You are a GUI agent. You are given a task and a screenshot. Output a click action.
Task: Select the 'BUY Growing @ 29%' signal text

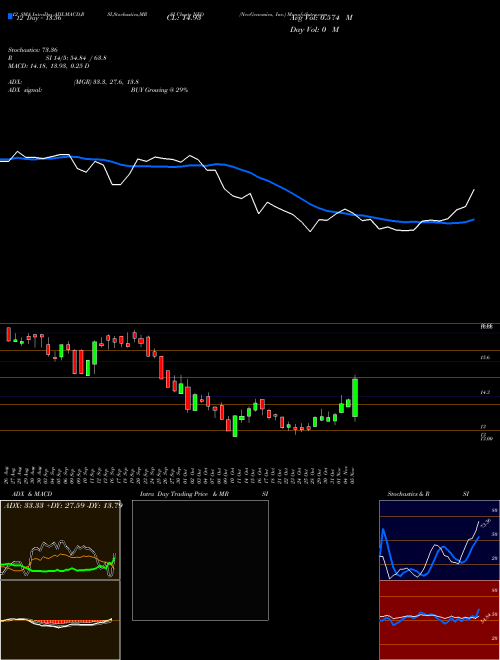159,90
